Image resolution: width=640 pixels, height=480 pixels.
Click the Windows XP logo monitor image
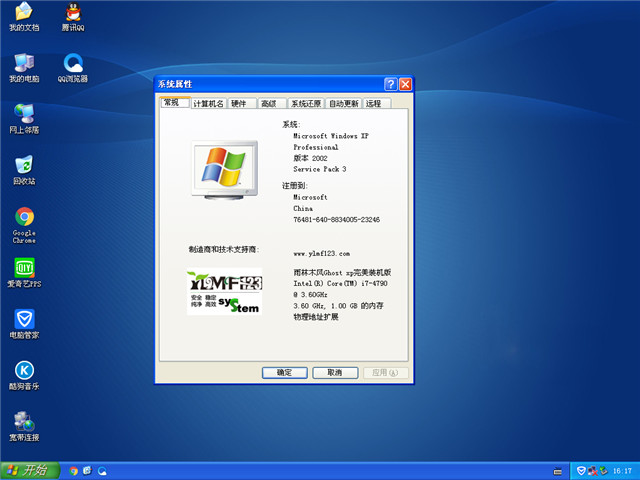coord(224,170)
